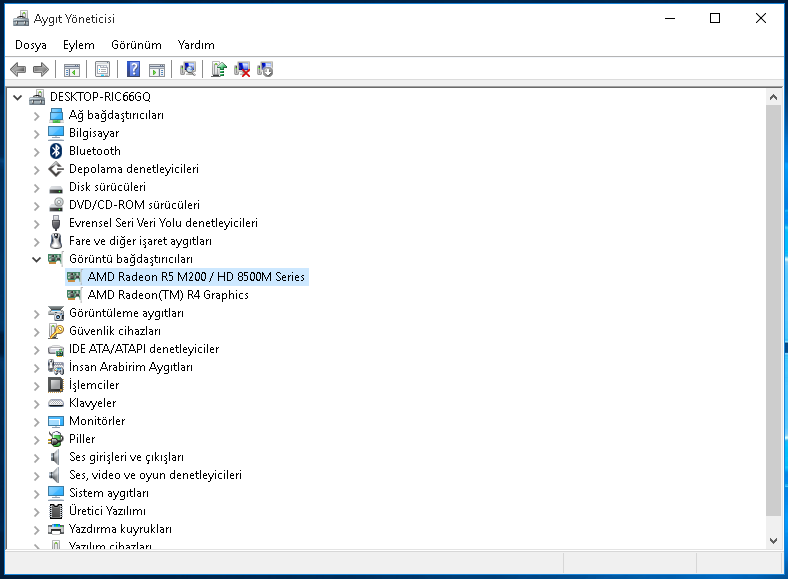Click the Aygıt Yöneticisi title bar icon
The image size is (788, 579).
coord(21,19)
